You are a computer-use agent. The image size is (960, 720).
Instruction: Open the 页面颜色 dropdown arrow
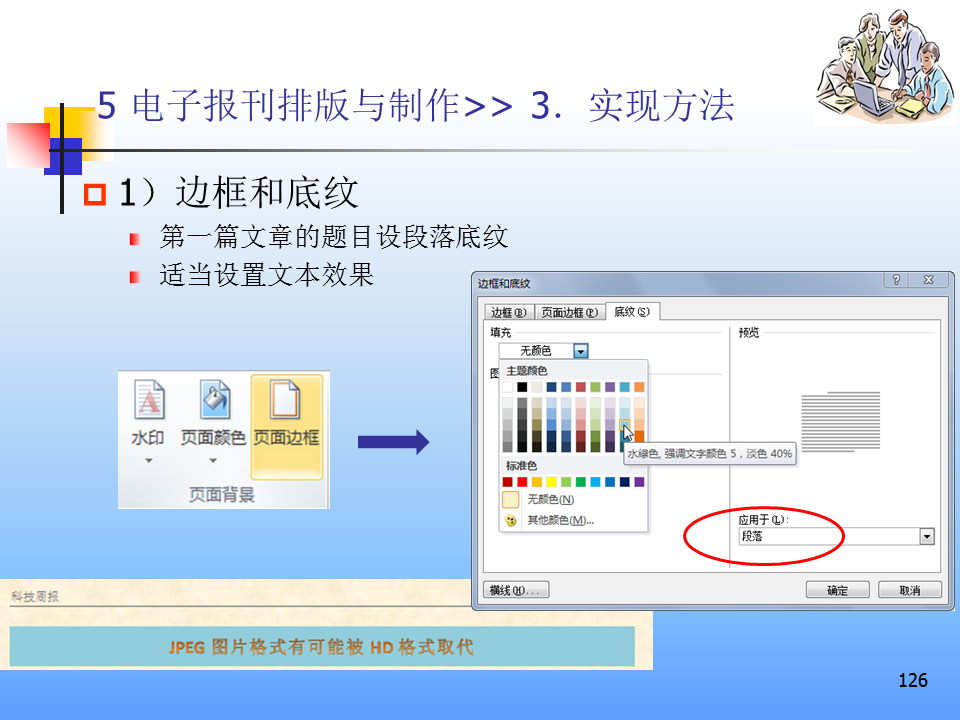click(213, 460)
